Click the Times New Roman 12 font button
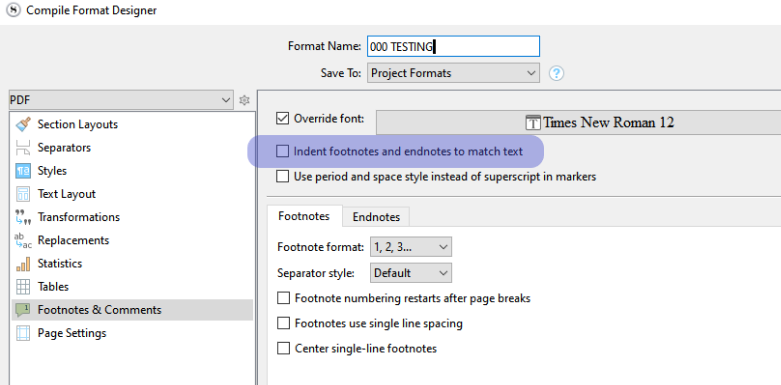The width and height of the screenshot is (781, 385). (x=578, y=122)
